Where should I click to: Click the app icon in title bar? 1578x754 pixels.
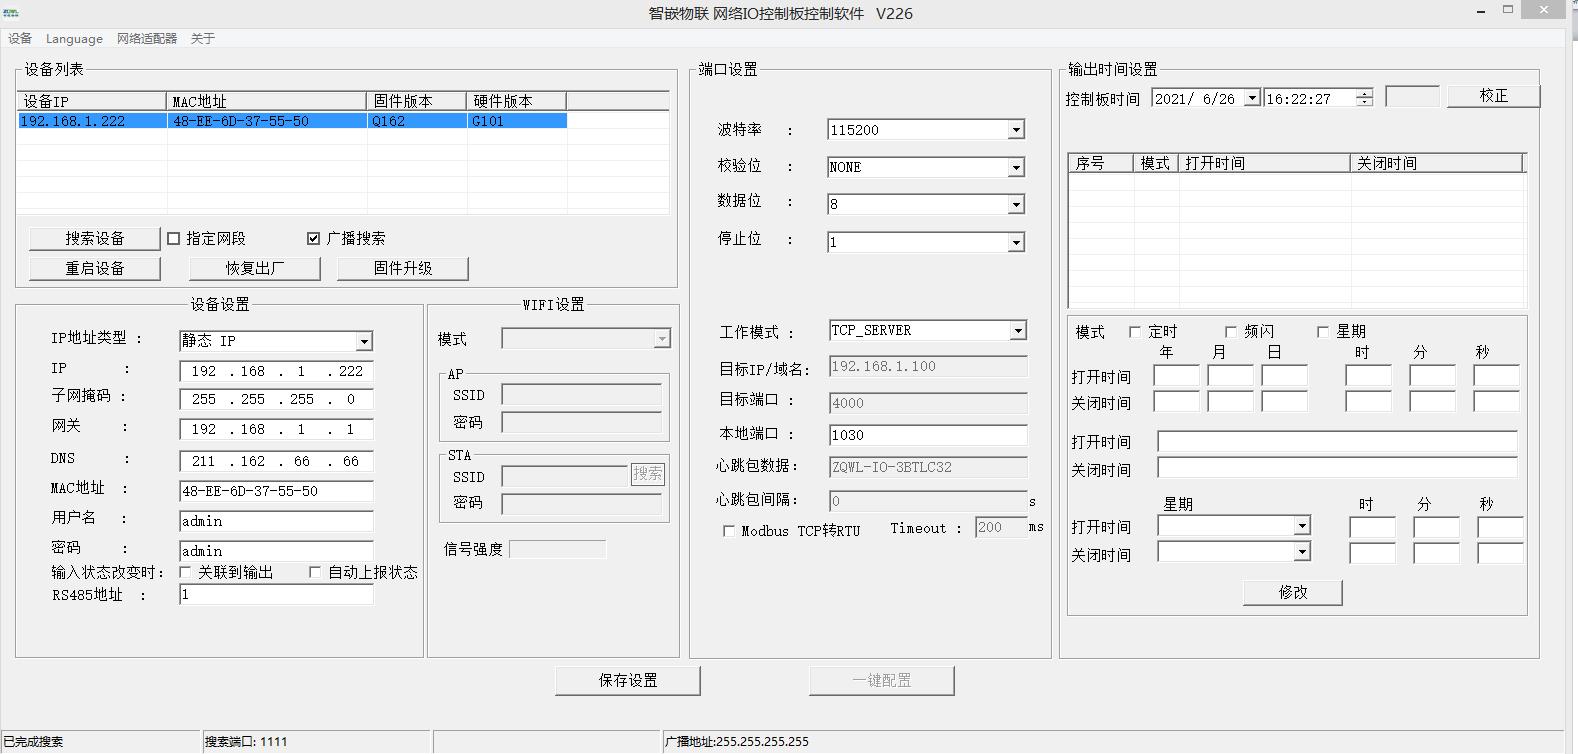coord(11,13)
